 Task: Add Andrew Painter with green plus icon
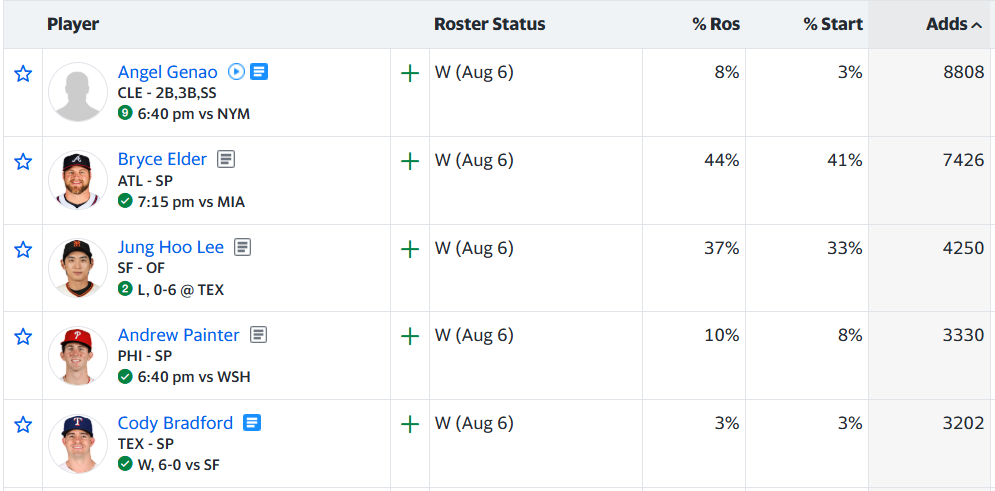[x=410, y=336]
